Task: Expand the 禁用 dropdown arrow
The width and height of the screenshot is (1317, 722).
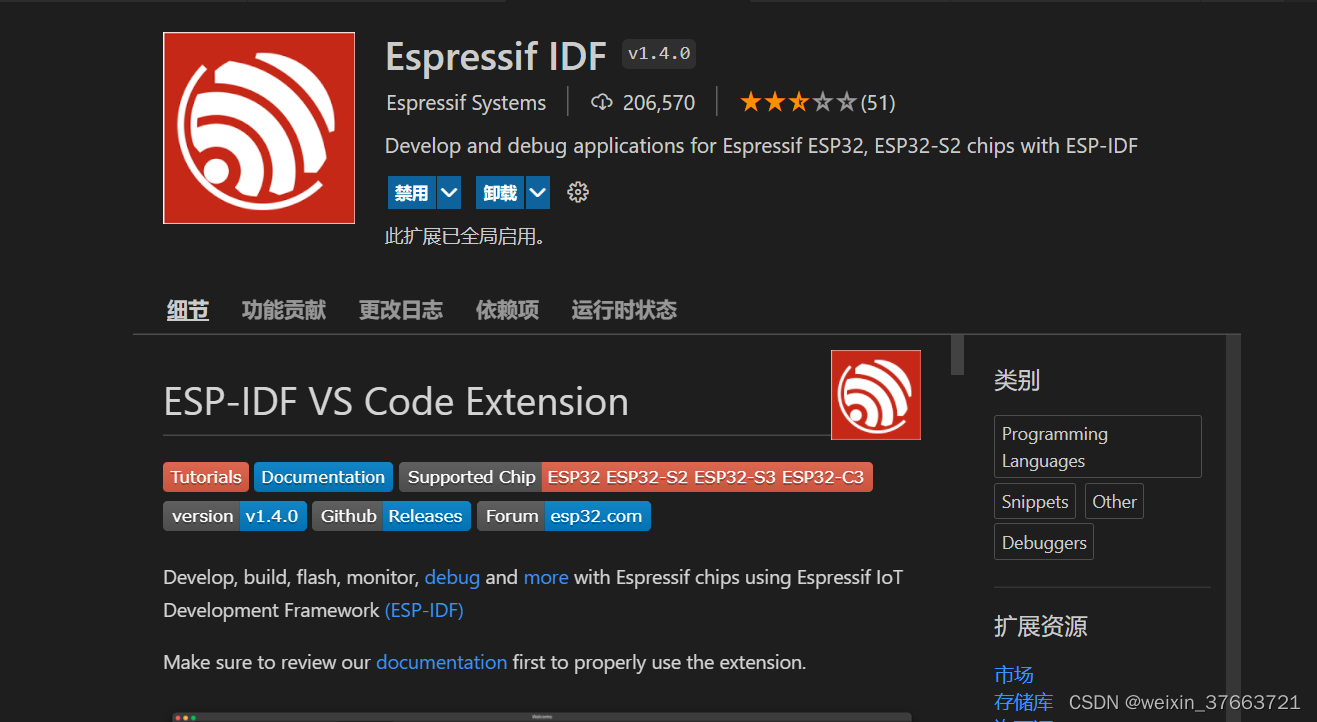Action: 449,193
